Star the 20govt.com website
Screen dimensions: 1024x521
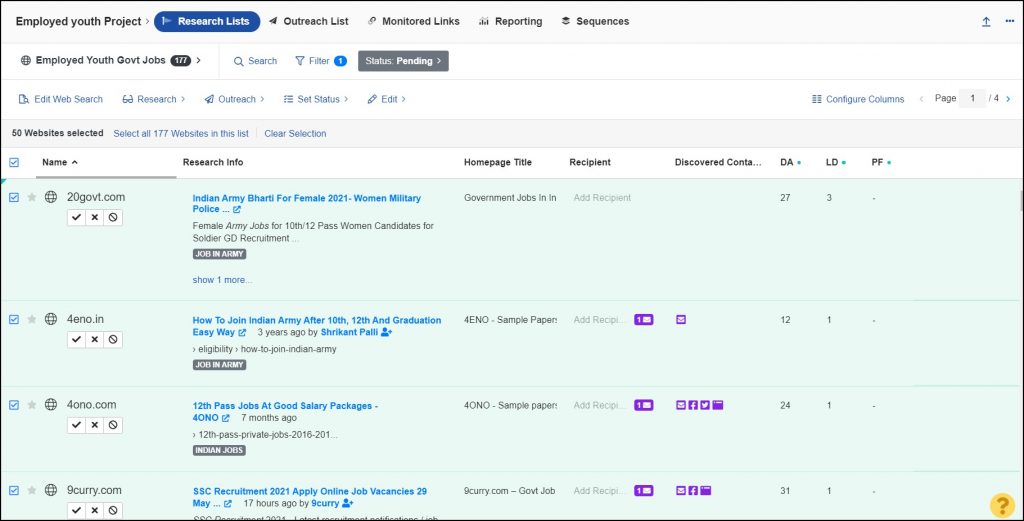[31, 197]
